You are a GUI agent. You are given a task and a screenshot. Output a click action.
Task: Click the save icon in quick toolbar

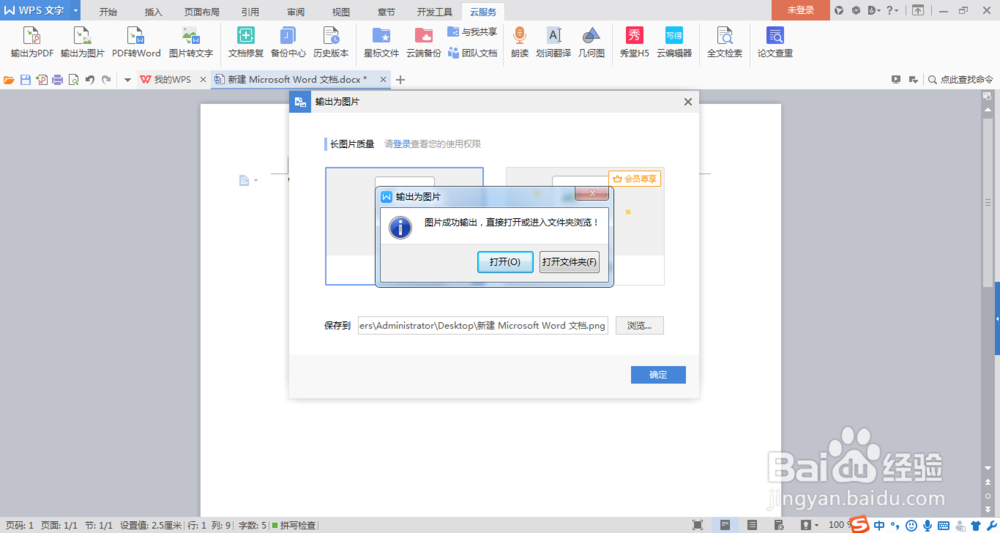click(26, 80)
